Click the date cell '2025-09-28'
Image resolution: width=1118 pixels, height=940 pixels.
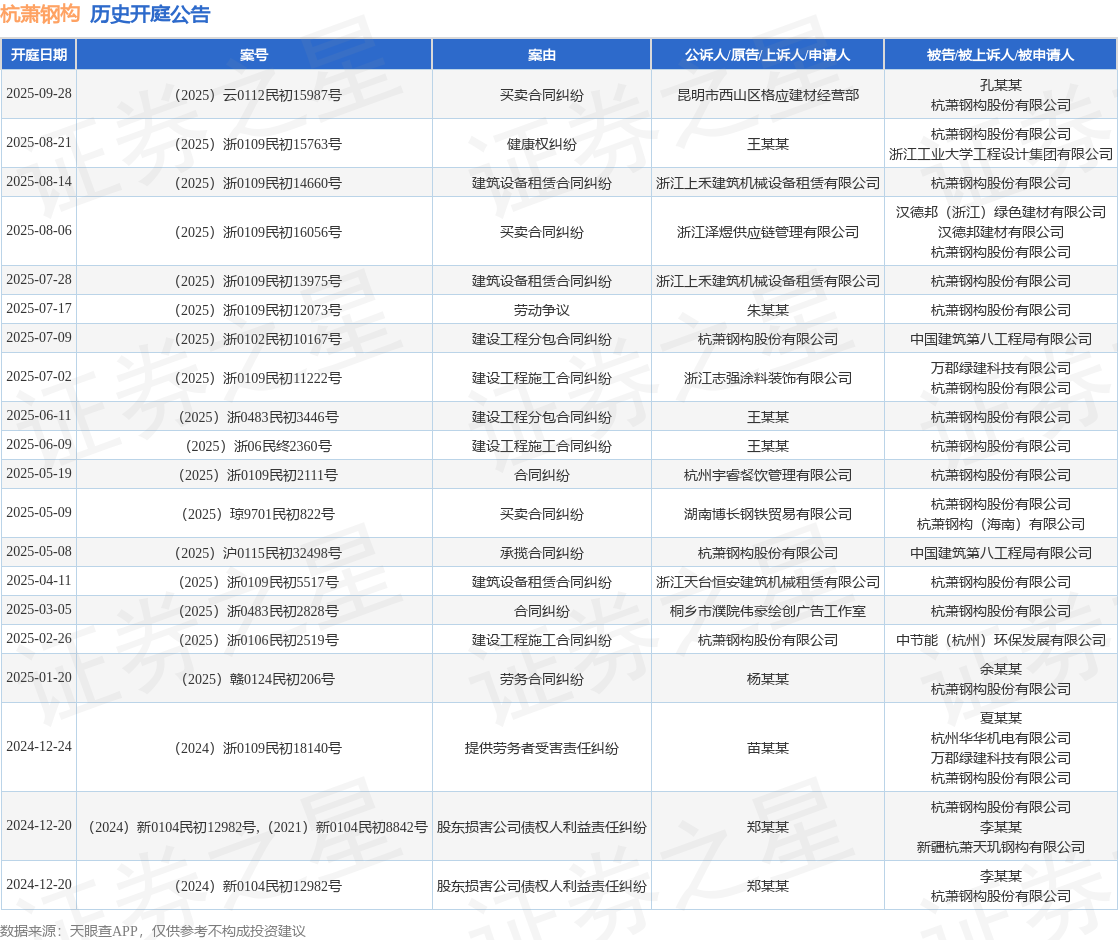[39, 93]
